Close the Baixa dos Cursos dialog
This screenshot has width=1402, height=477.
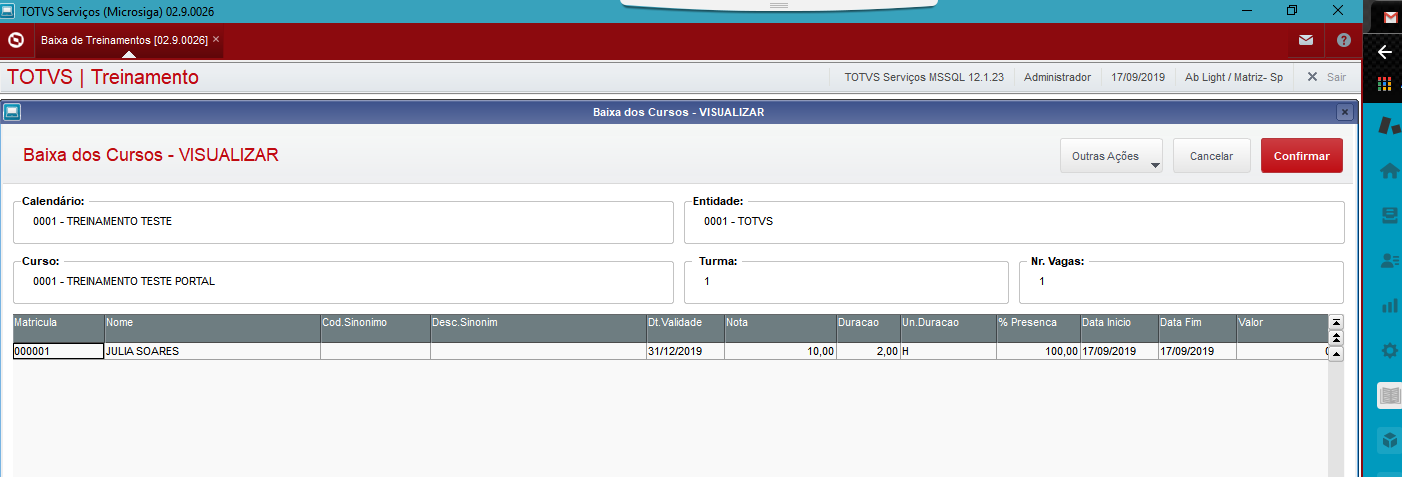[x=1345, y=112]
